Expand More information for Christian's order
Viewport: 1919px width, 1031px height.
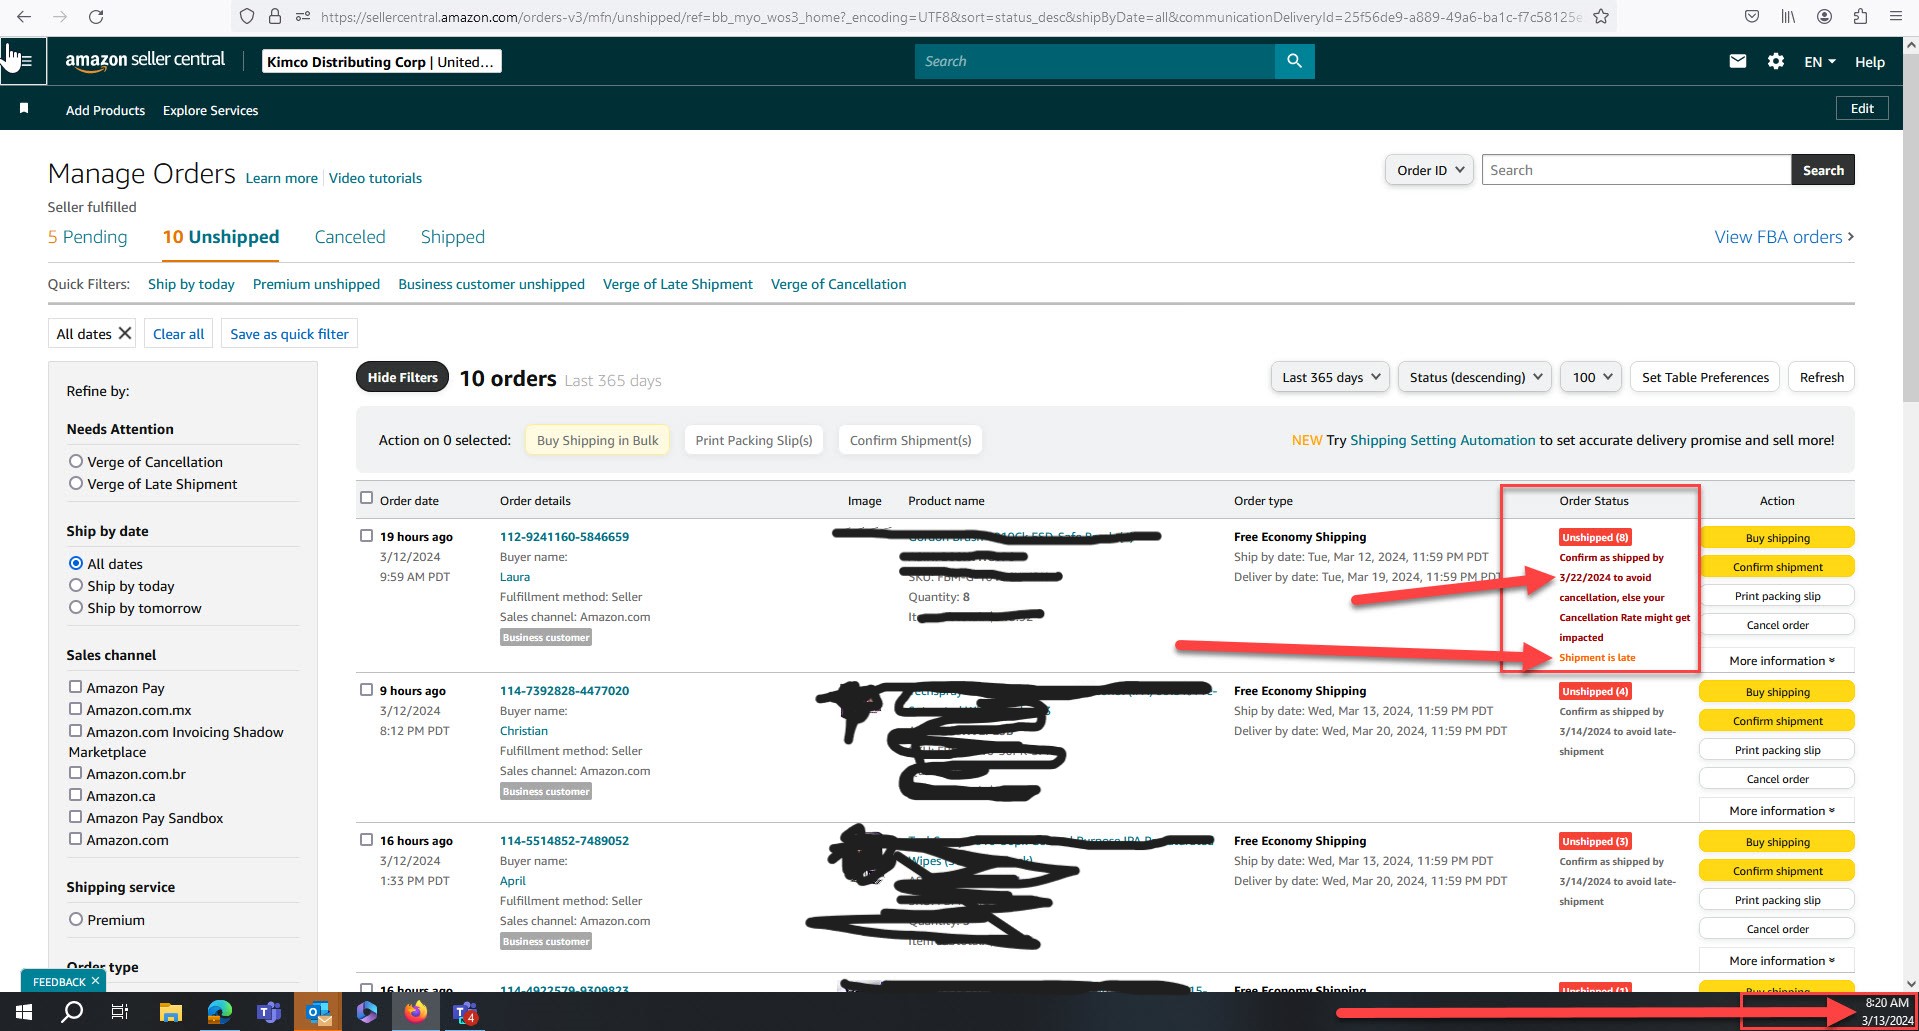(x=1776, y=811)
